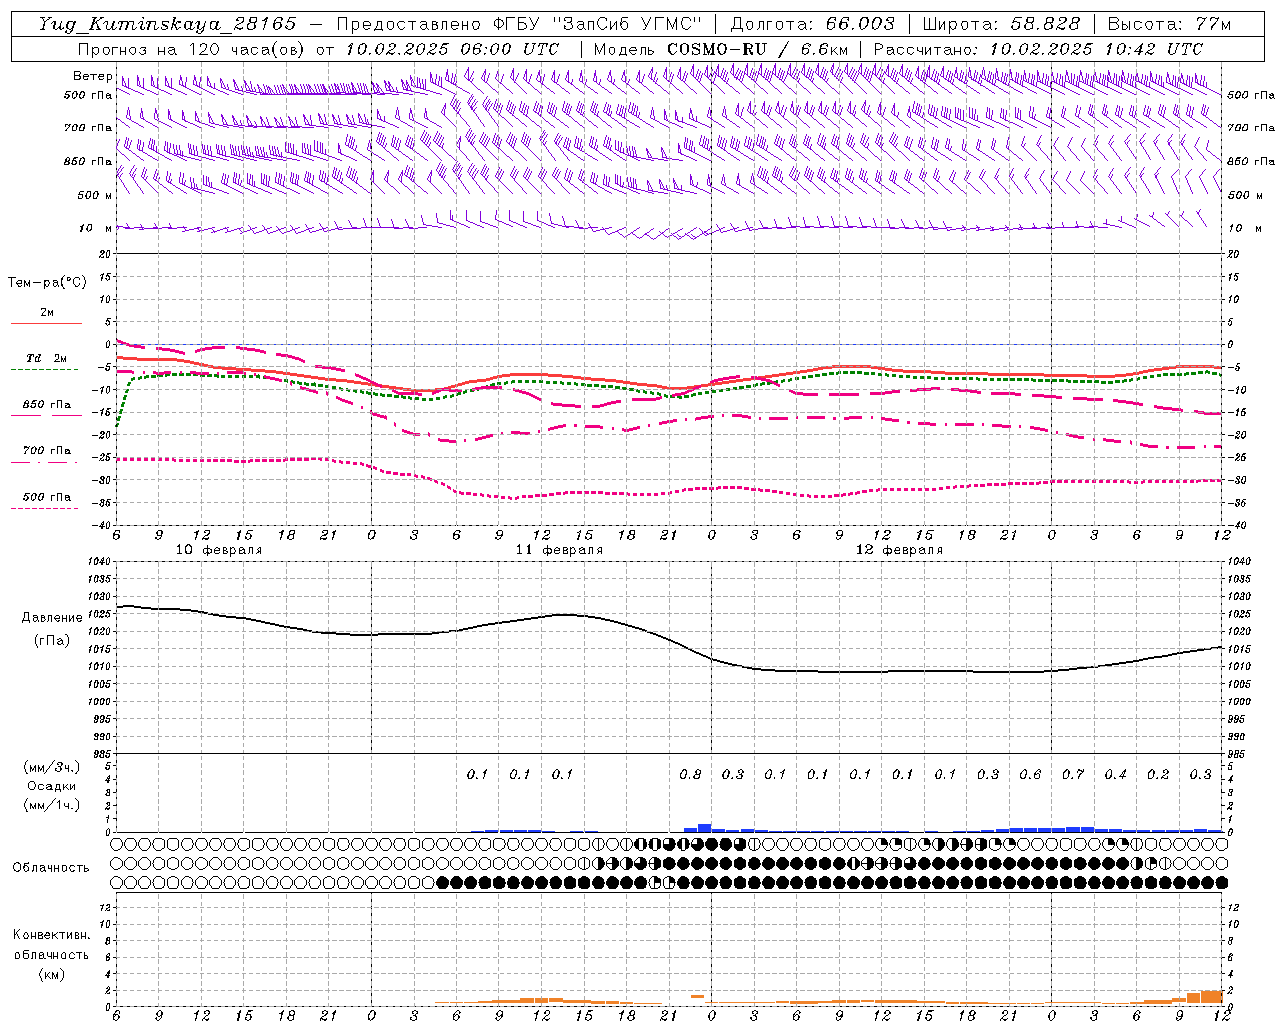The height and width of the screenshot is (1024, 1280).
Task: Click the Тем-ра(°C) panel label
Action: (47, 283)
